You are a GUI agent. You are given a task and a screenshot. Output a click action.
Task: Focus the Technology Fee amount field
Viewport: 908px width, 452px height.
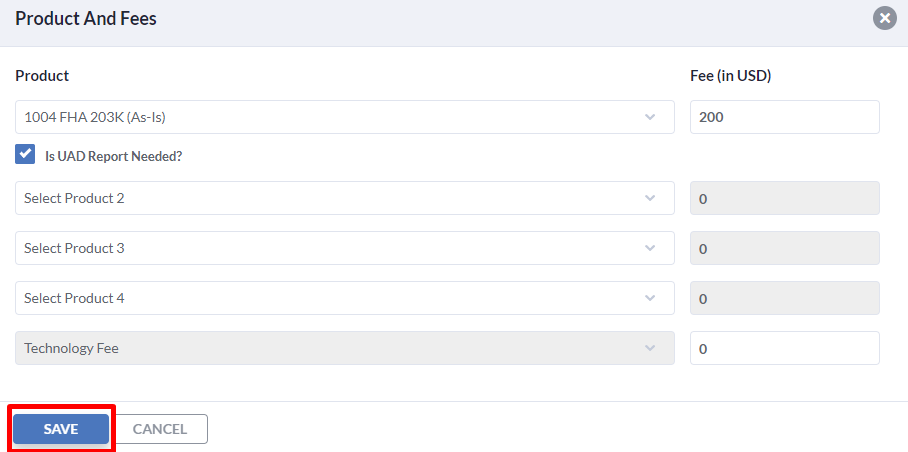coord(785,348)
